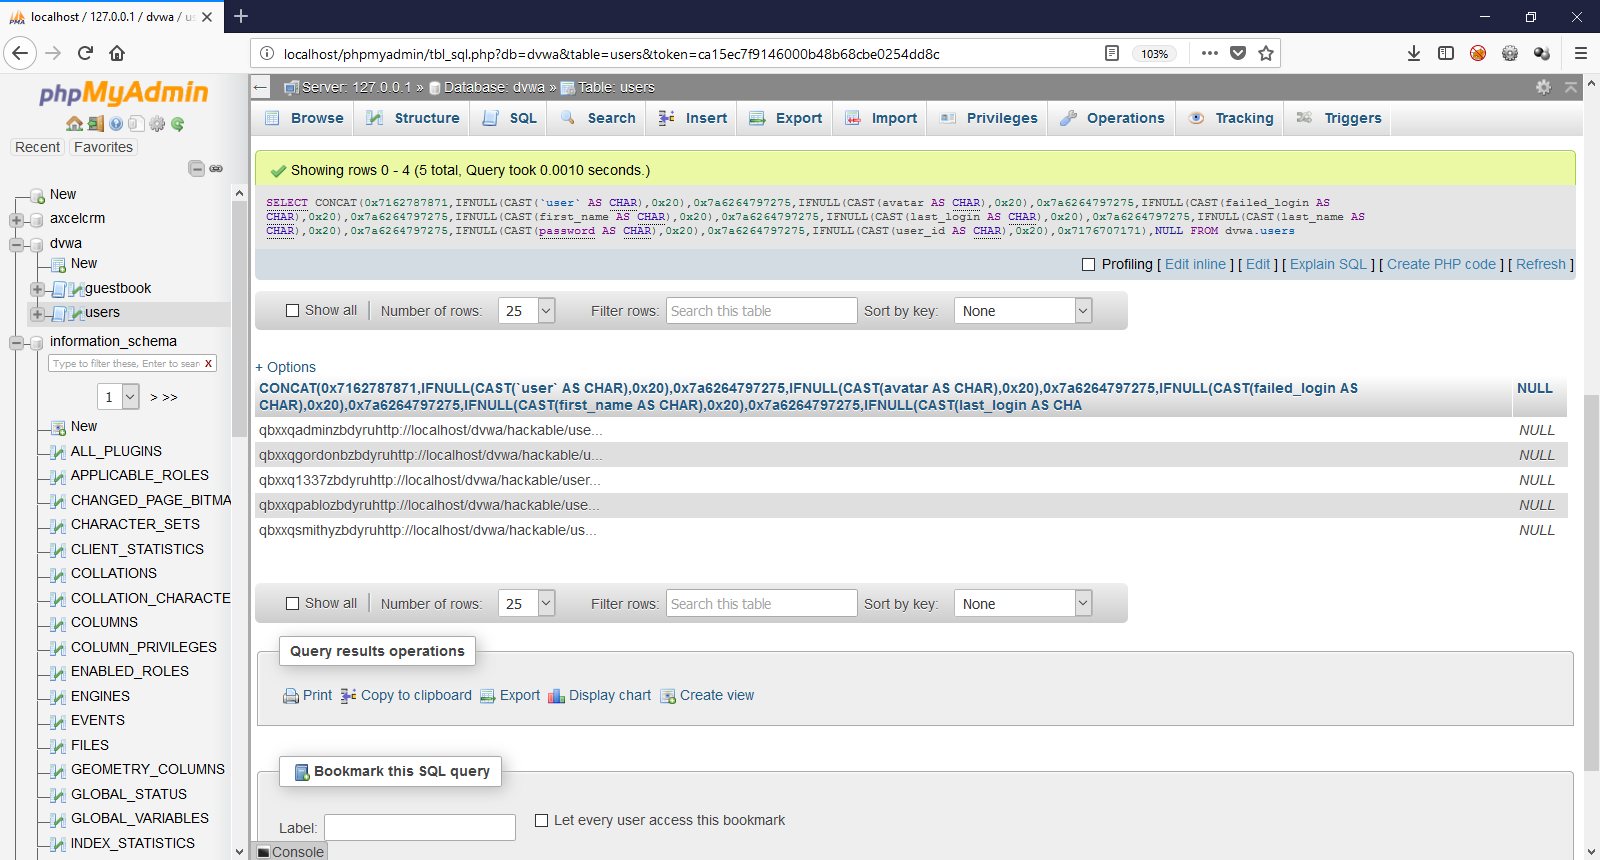1600x860 pixels.
Task: Check lower Show all checkbox
Action: 293,604
